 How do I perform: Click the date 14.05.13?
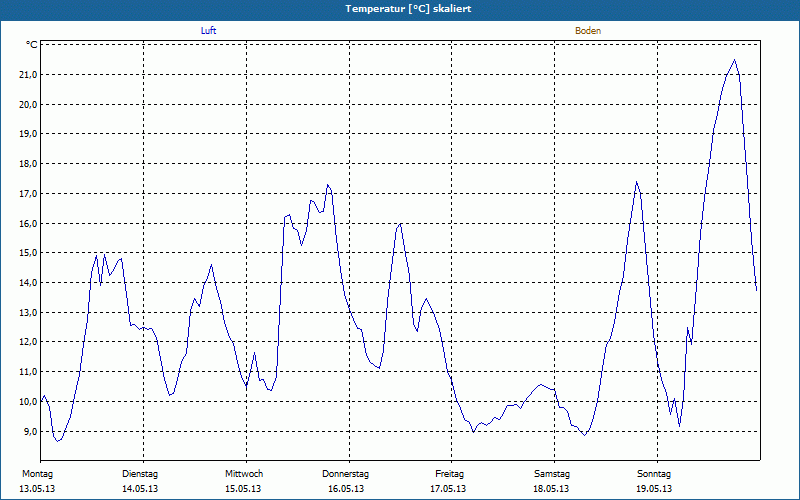pos(140,489)
